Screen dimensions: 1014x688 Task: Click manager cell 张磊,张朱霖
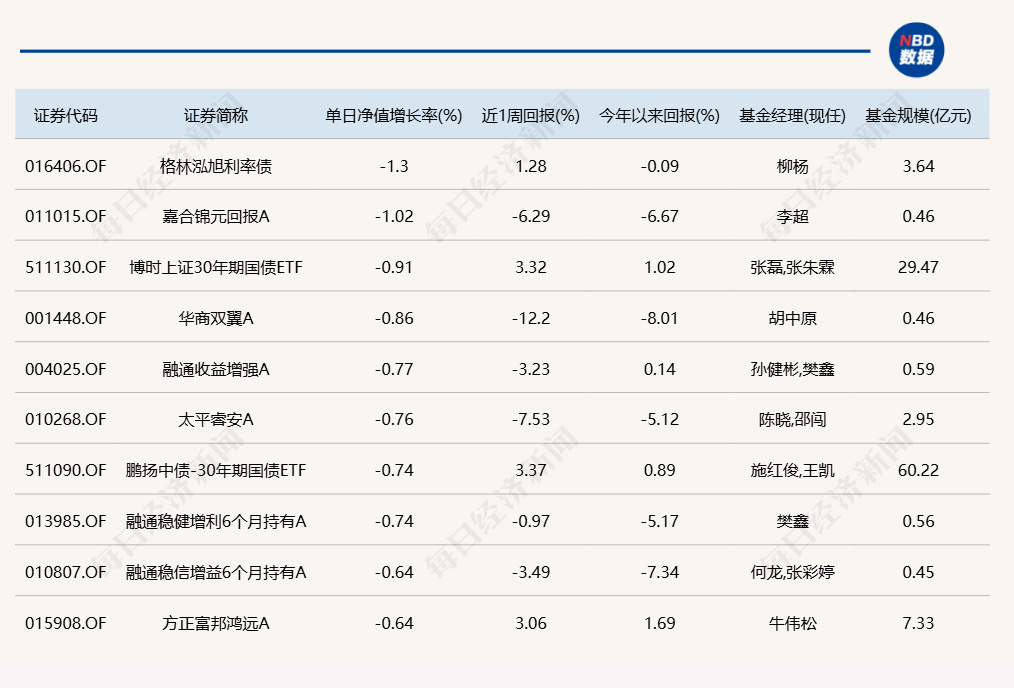pos(792,267)
